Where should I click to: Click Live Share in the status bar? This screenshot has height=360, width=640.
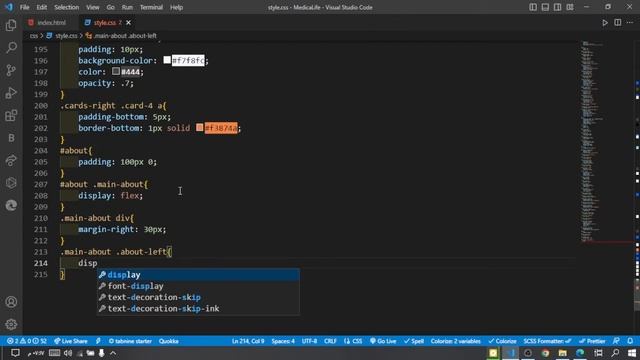(71, 341)
